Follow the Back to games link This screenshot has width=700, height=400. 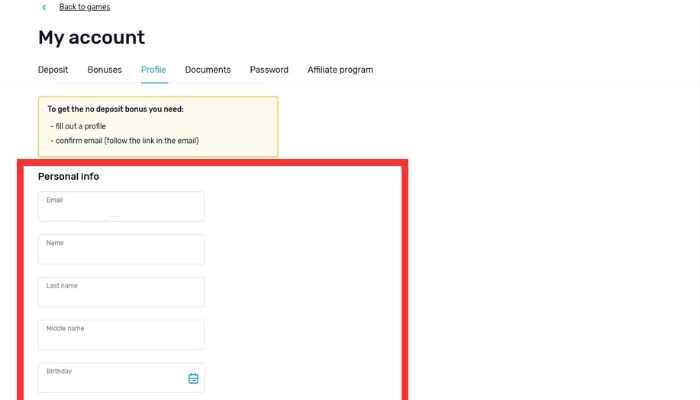pos(84,7)
